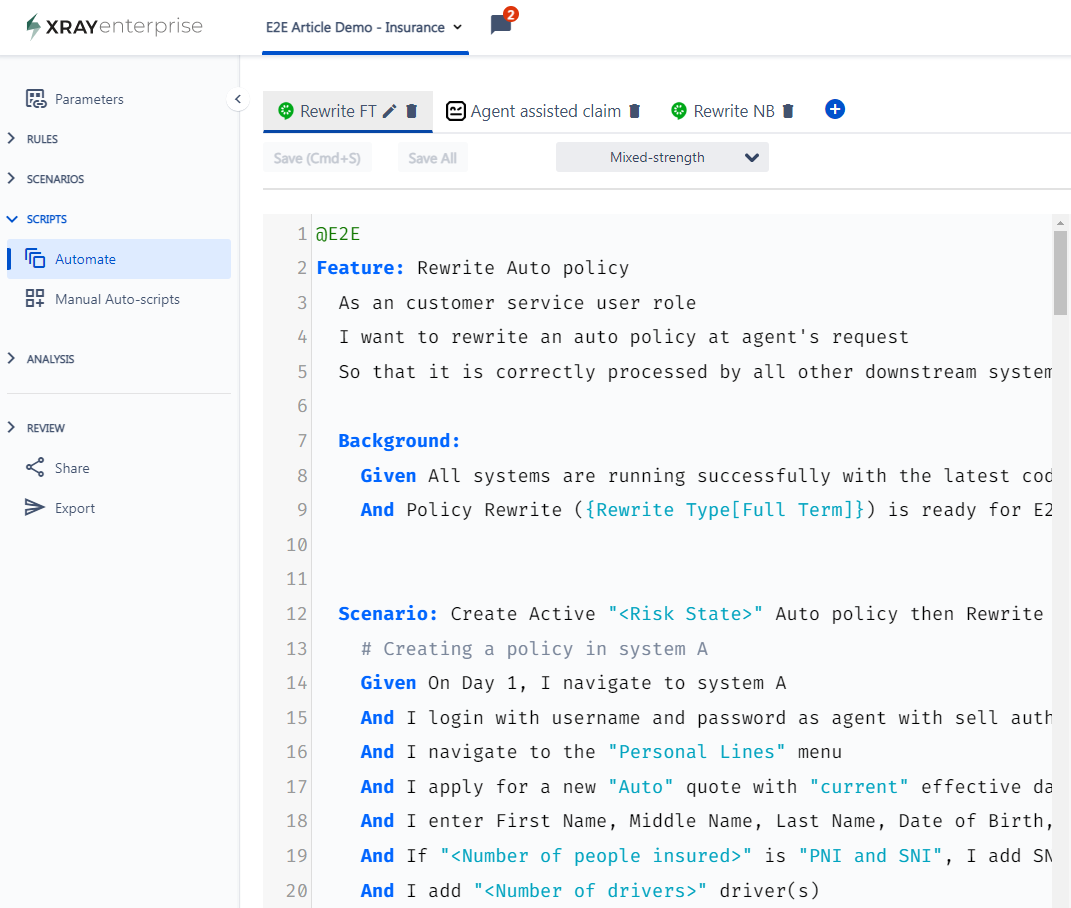Click the "current" string on line 17
The height and width of the screenshot is (908, 1071).
point(859,786)
